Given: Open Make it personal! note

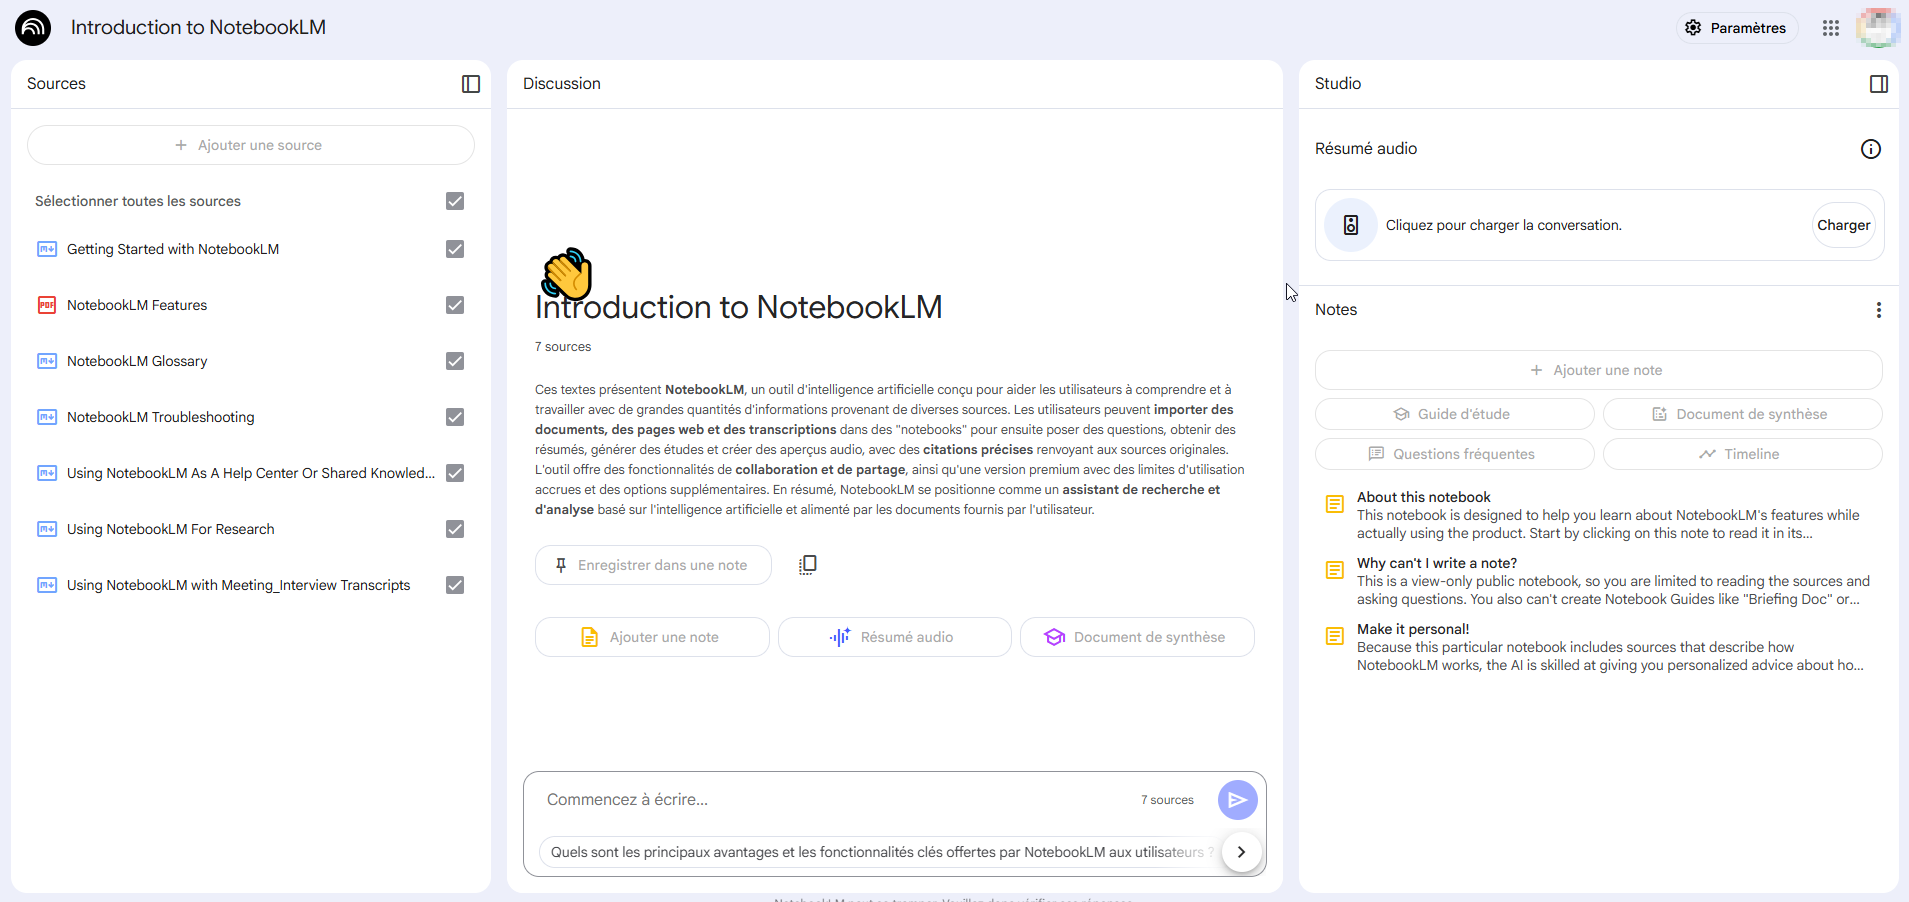Looking at the screenshot, I should 1597,647.
